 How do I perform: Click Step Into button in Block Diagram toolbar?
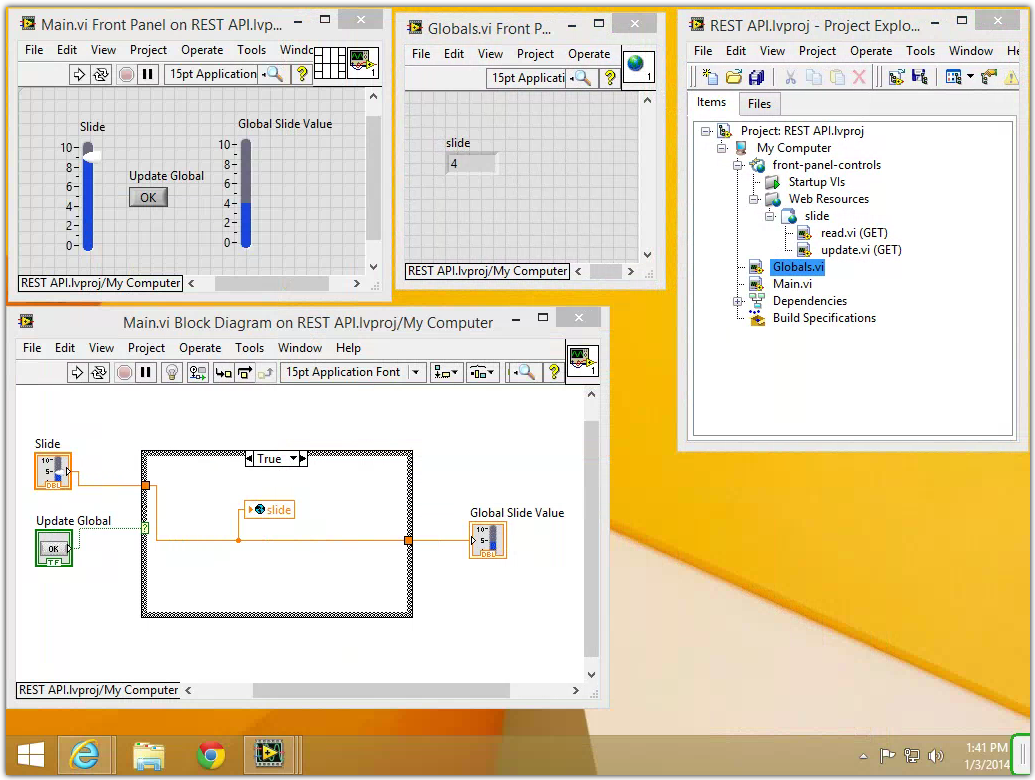point(223,372)
